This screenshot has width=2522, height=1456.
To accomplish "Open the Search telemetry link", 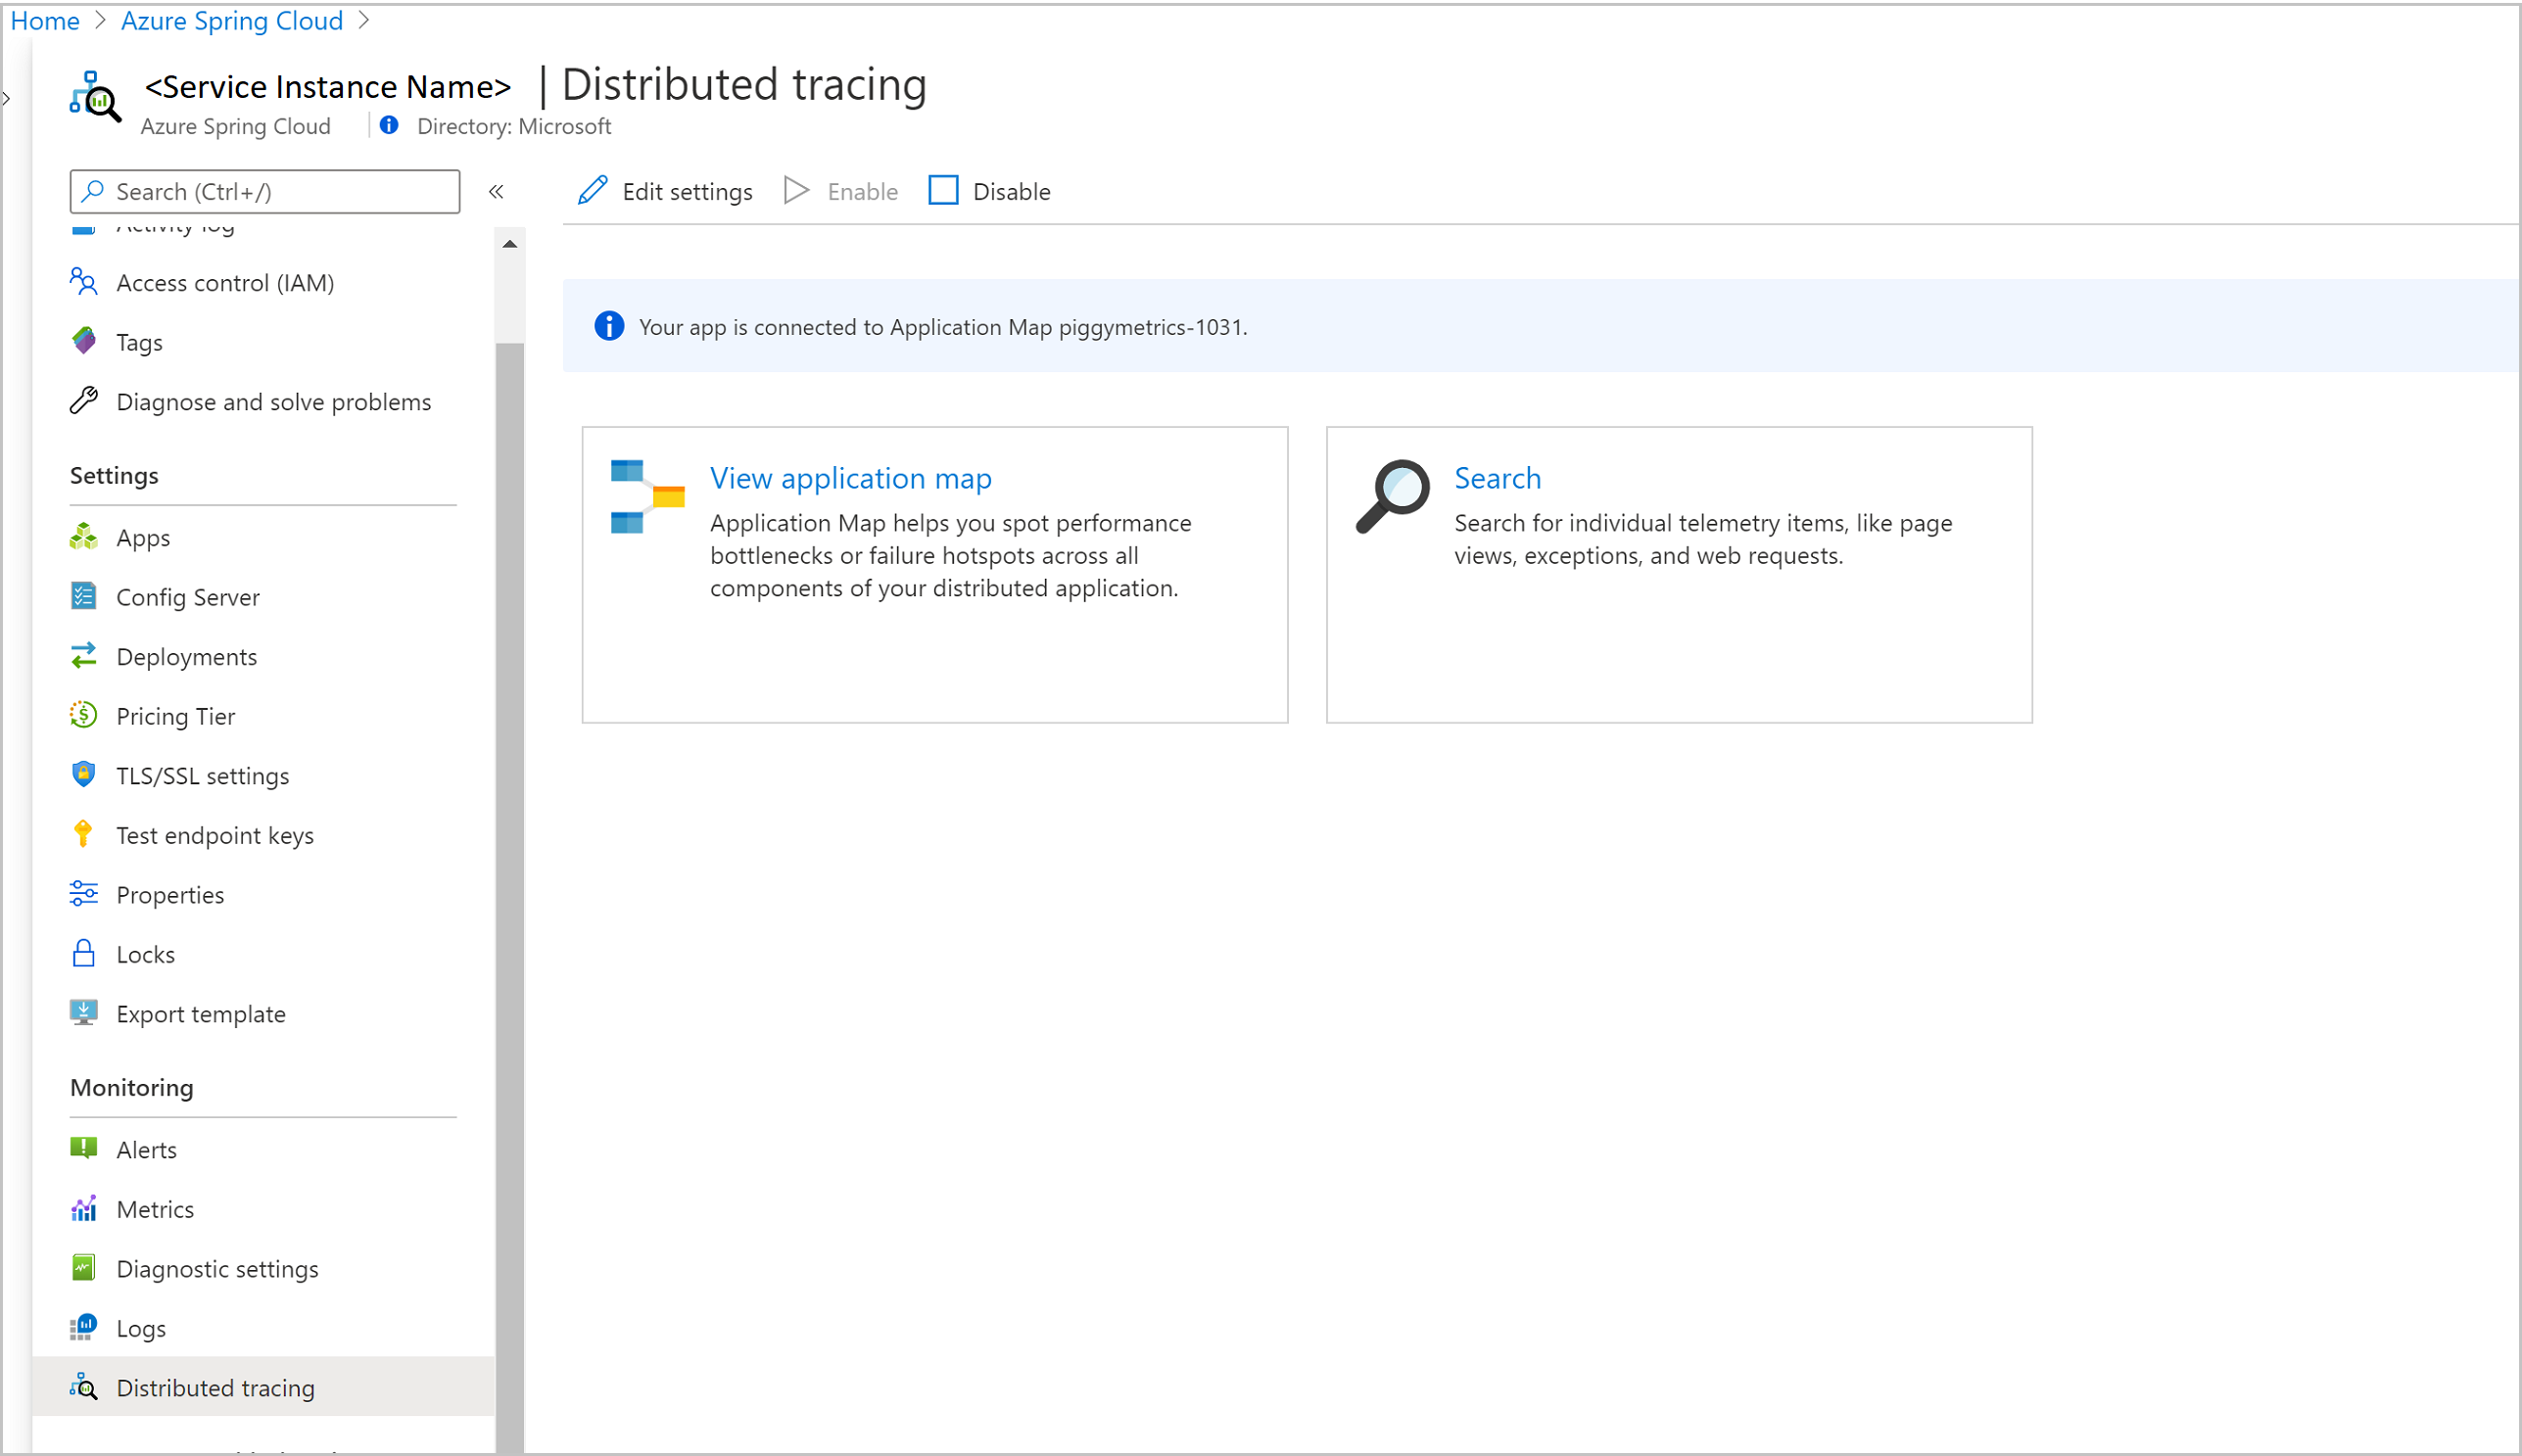I will point(1497,478).
